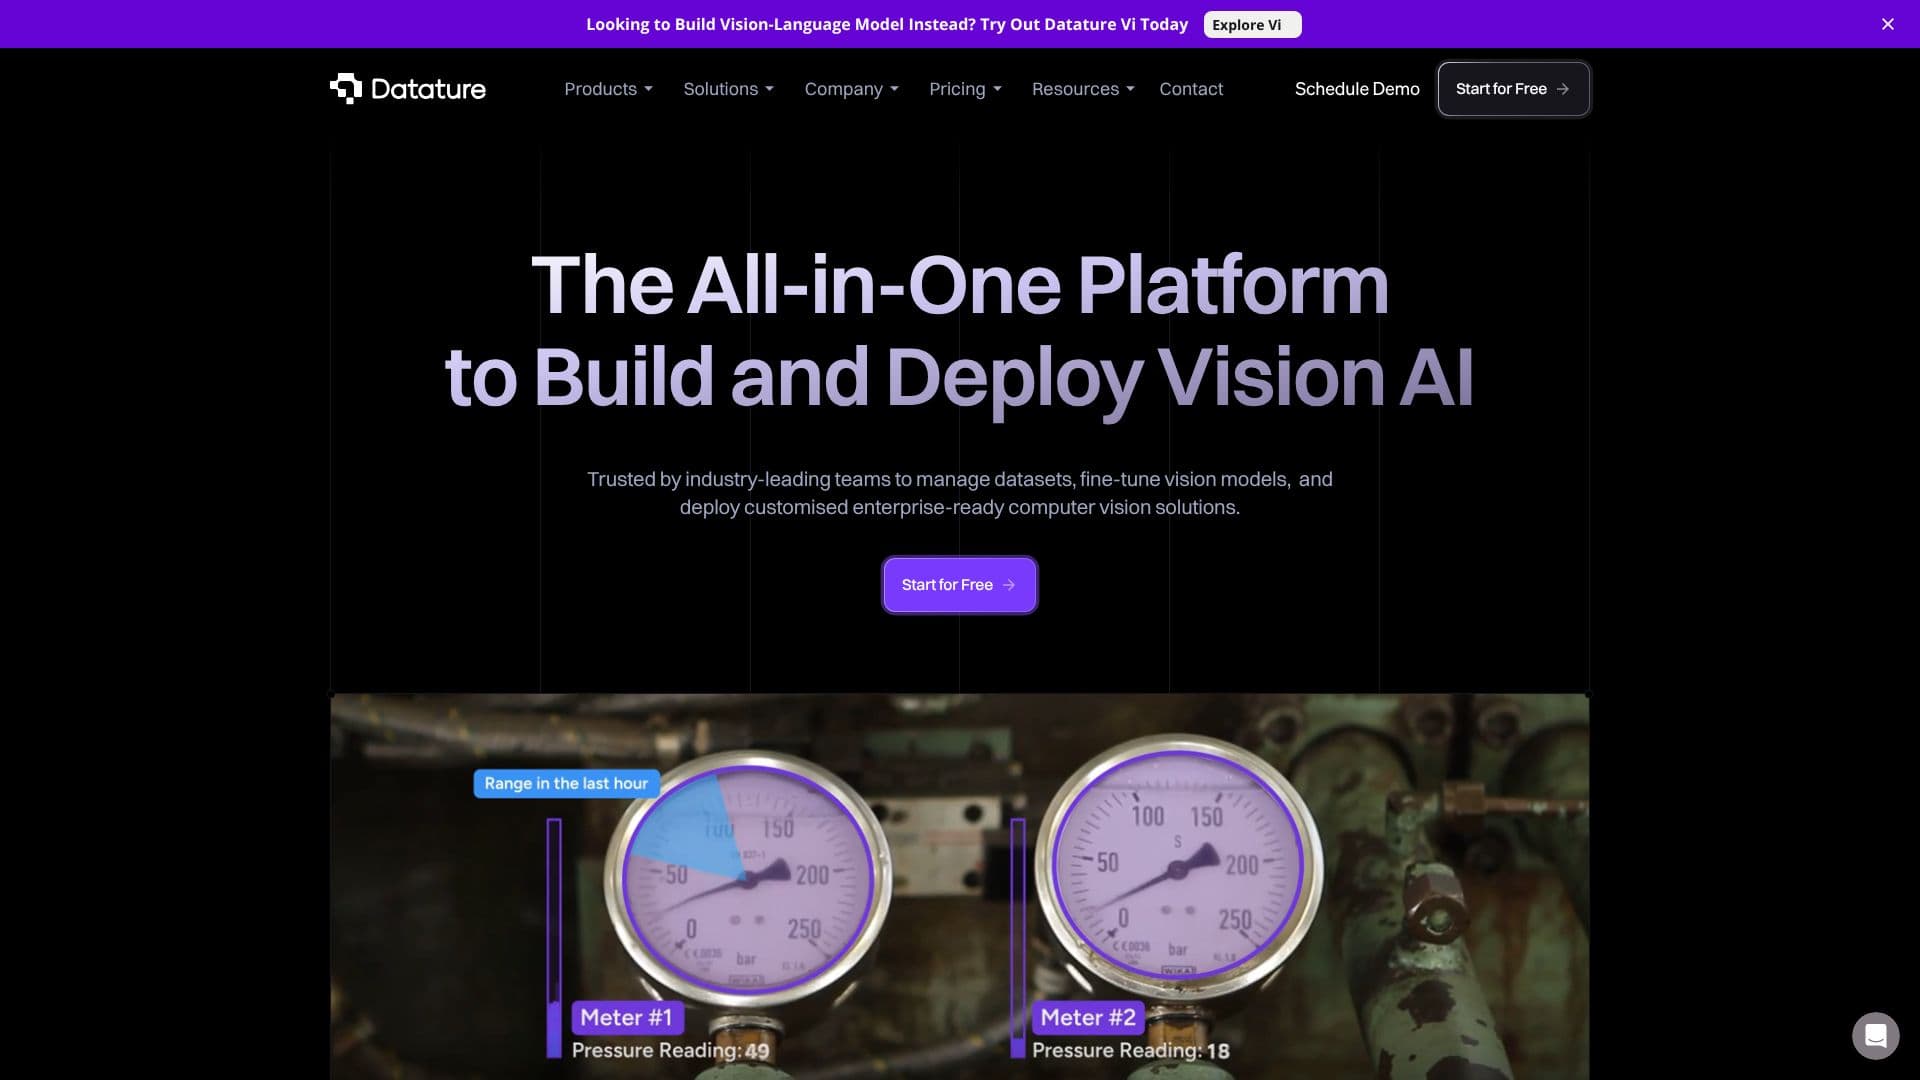Expand the Products dropdown menu
The width and height of the screenshot is (1920, 1080).
[x=608, y=89]
